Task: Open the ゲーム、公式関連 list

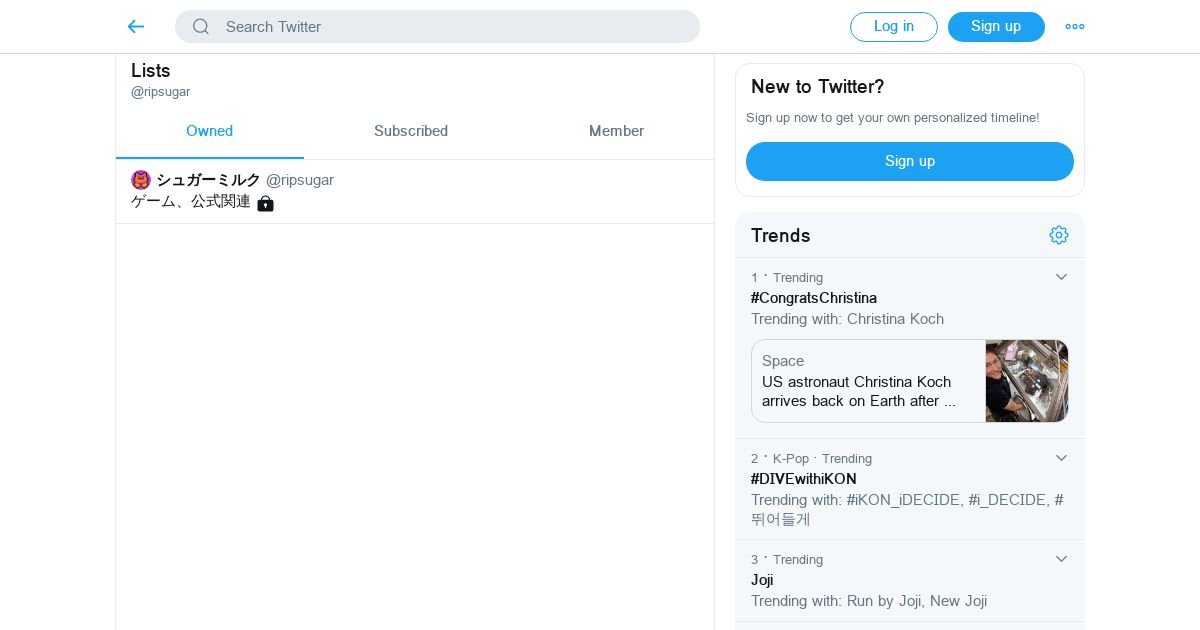Action: pyautogui.click(x=191, y=202)
